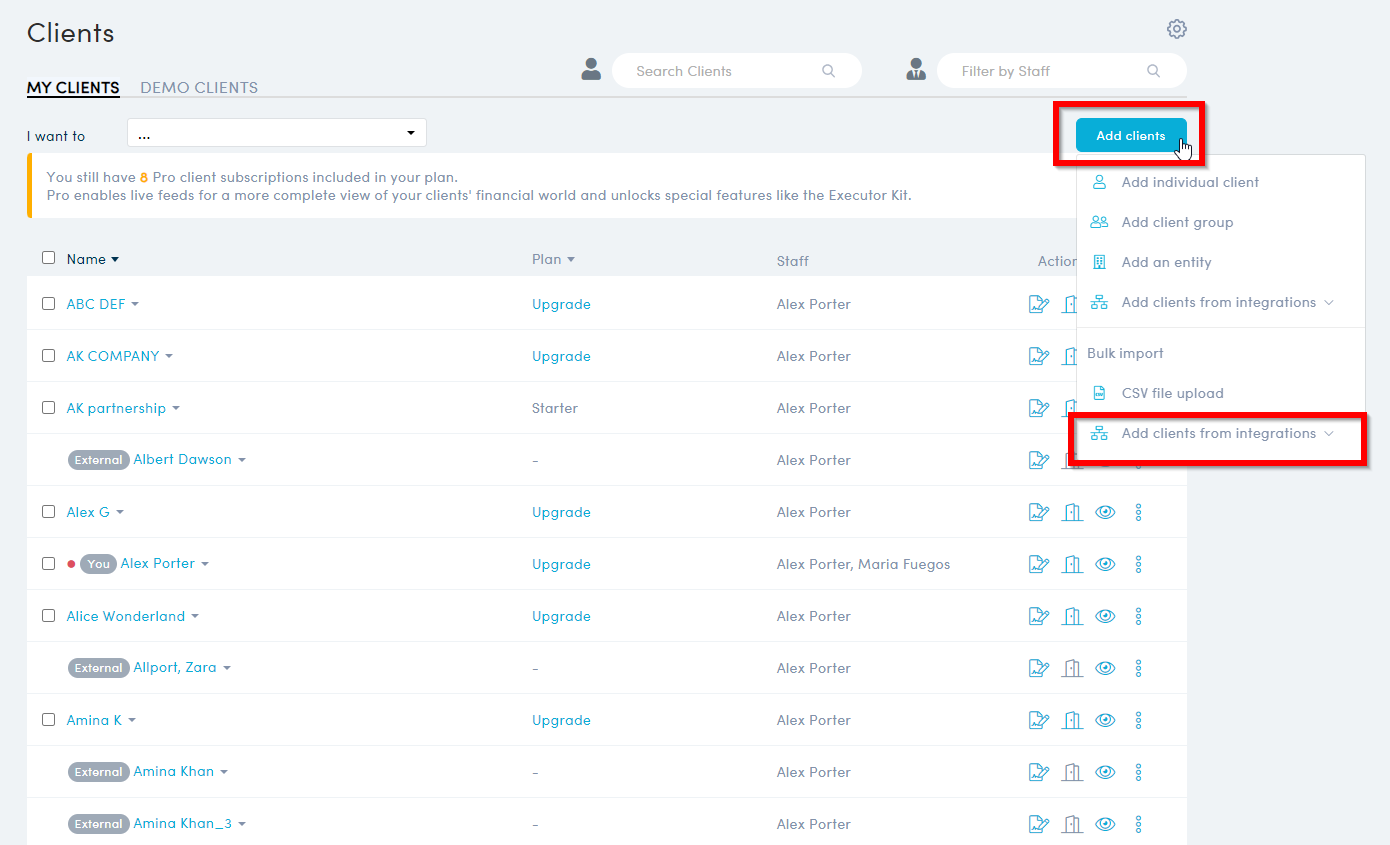This screenshot has width=1390, height=845.
Task: Click the door icon in Alice Wonderland row
Action: 1072,616
